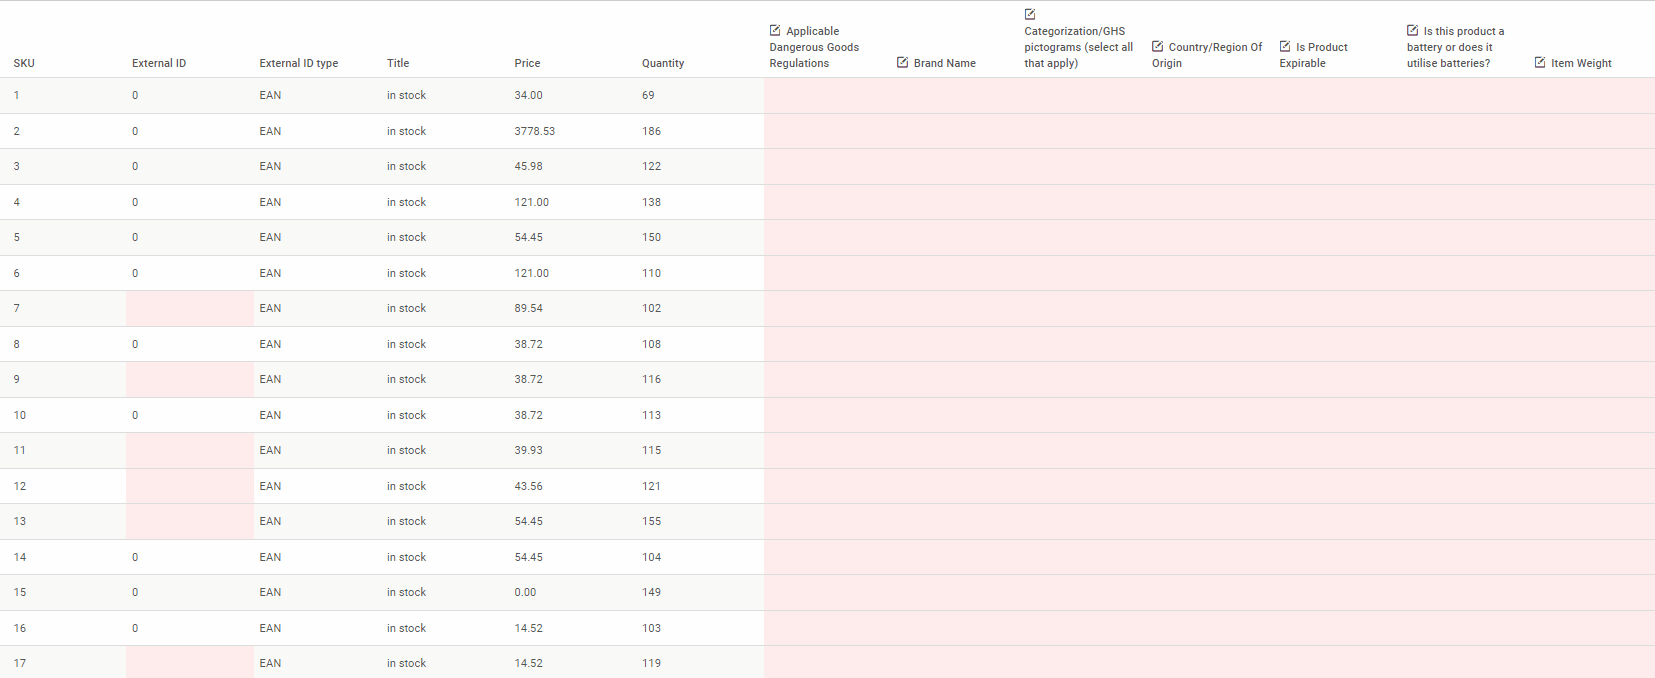Click the price 54.45 in SKU 13 row

(529, 521)
